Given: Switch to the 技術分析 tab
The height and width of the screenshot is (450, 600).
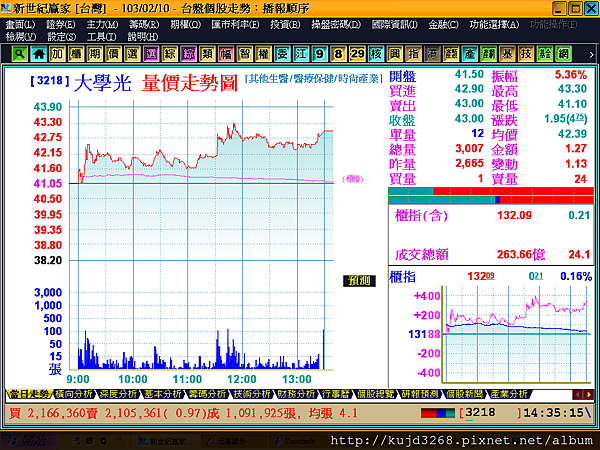Looking at the screenshot, I should 252,394.
